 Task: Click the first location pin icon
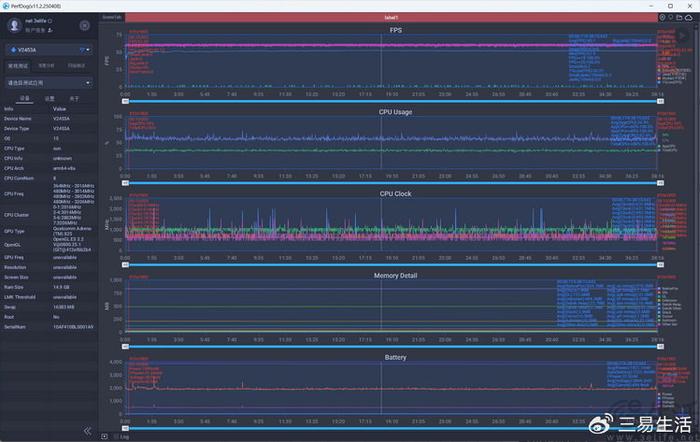pos(662,17)
